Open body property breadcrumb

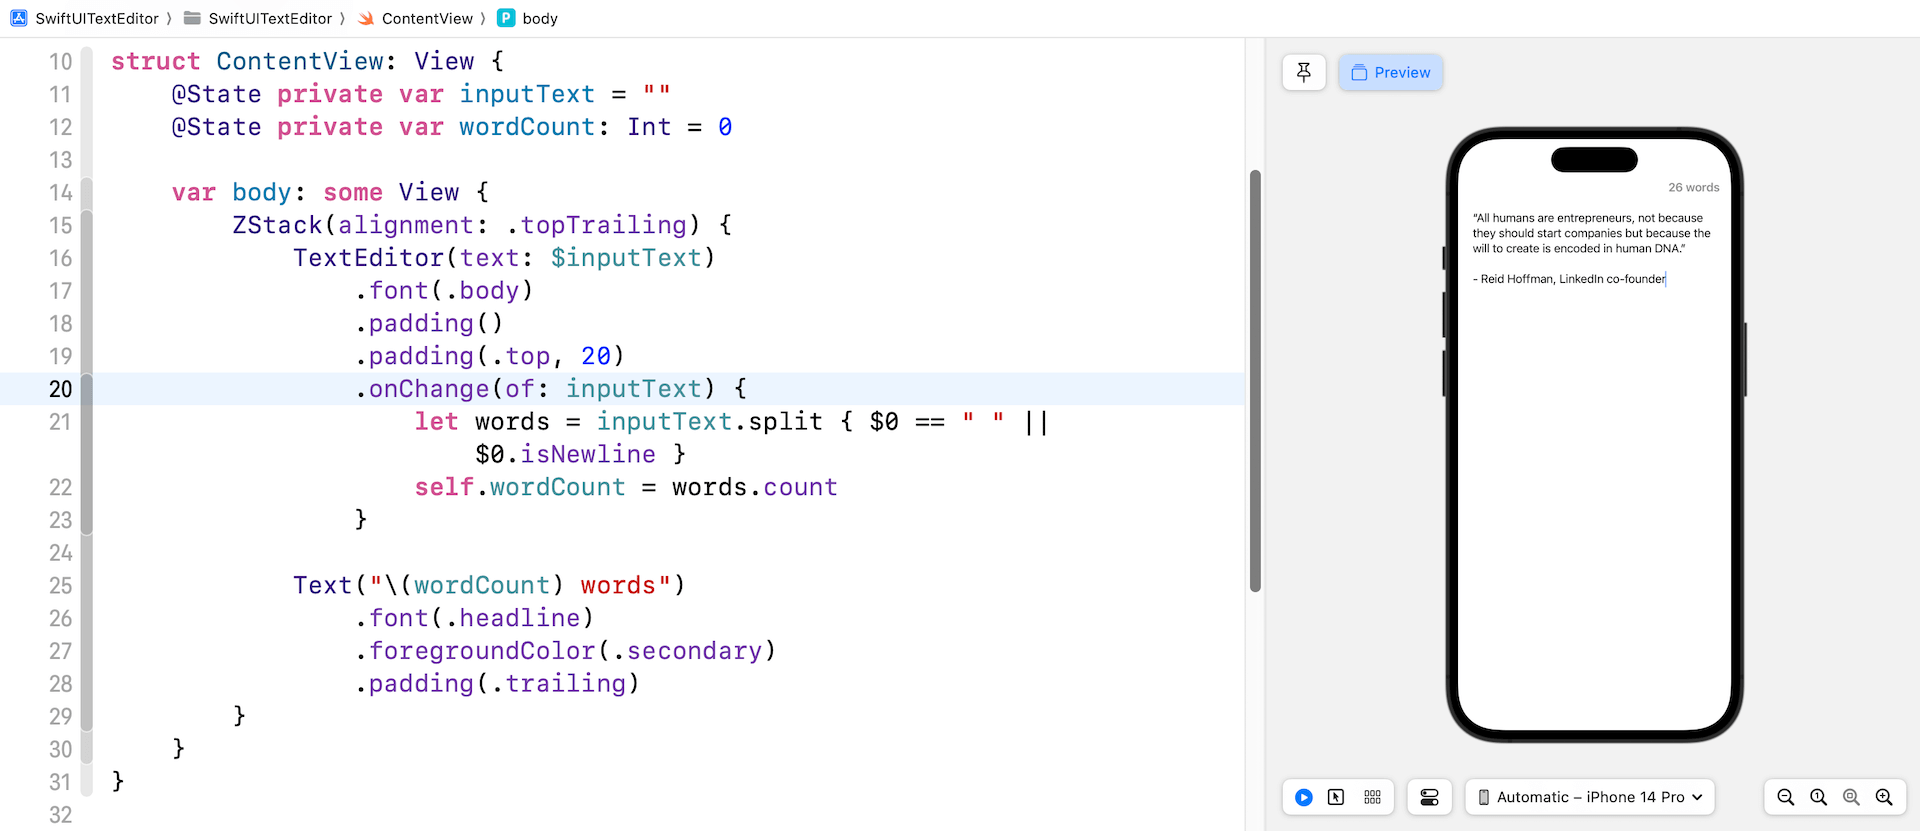click(x=528, y=18)
